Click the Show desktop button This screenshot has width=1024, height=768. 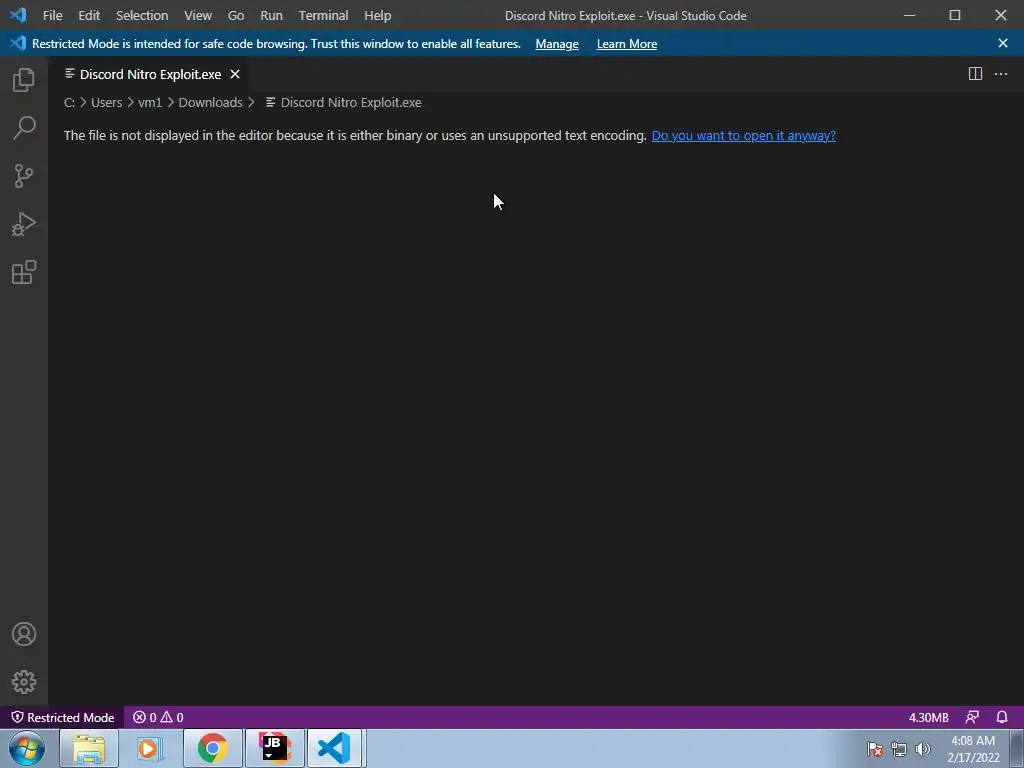point(1017,749)
